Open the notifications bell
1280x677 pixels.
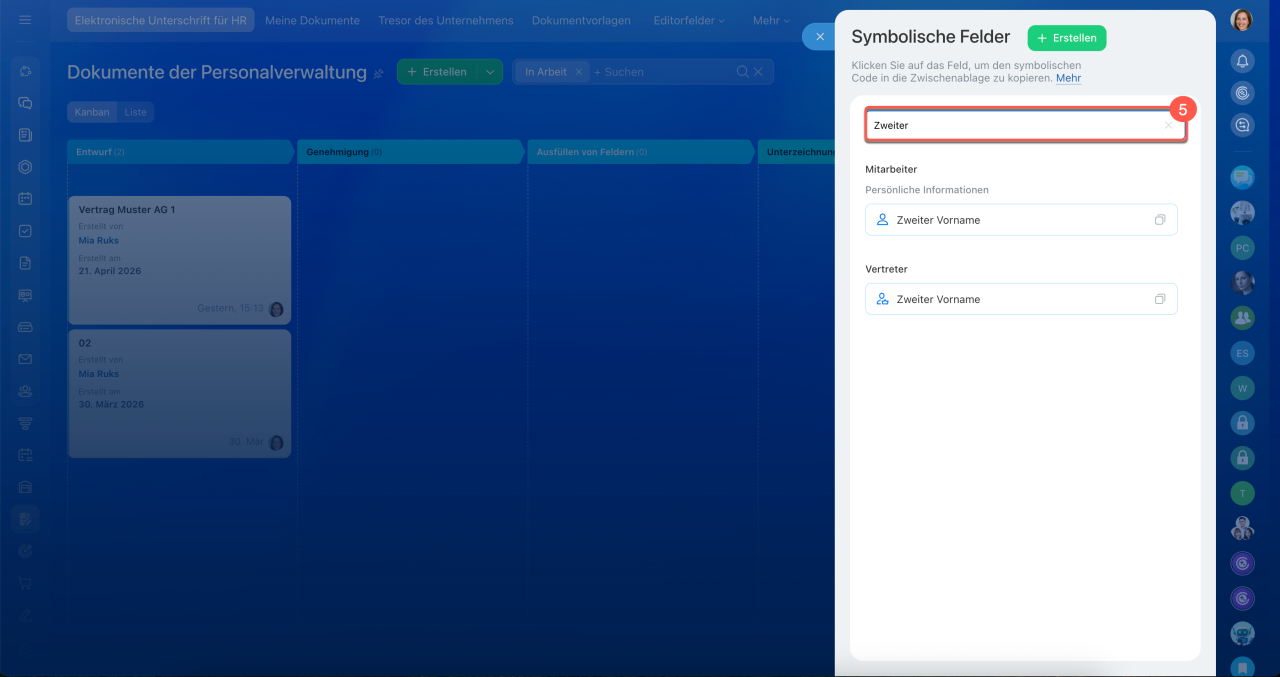pos(1242,61)
